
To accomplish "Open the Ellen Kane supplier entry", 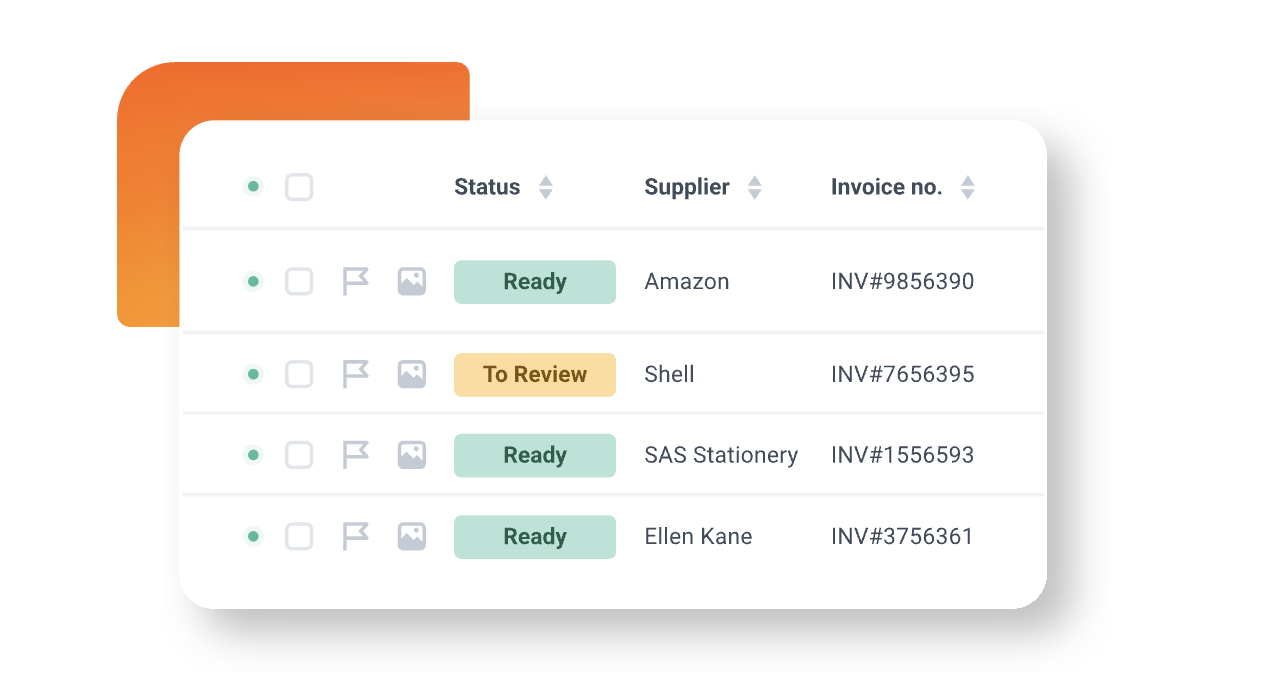I will 698,536.
